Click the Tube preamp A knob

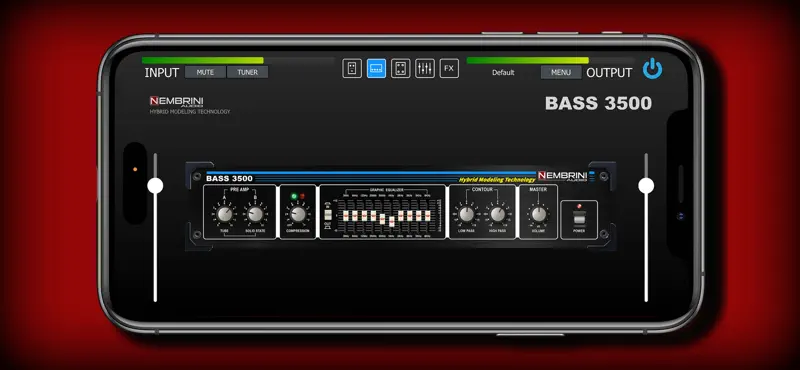point(224,214)
